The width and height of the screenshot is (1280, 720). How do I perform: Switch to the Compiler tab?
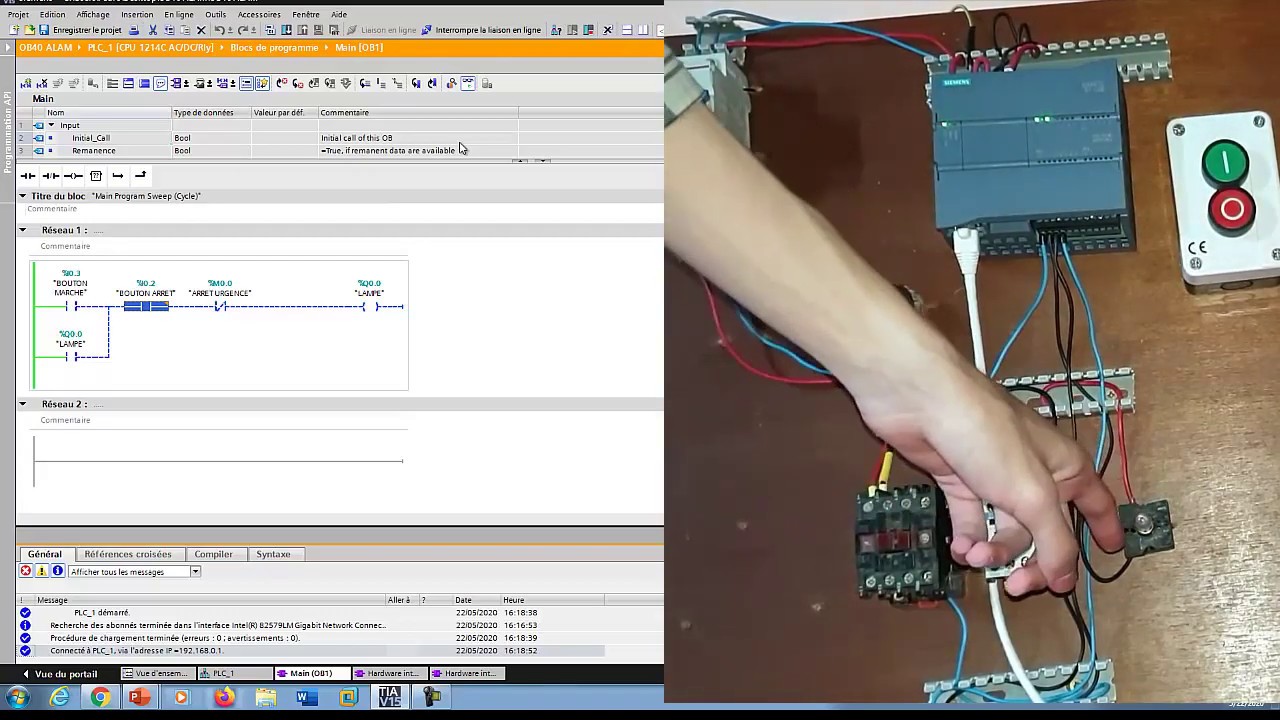pos(213,554)
